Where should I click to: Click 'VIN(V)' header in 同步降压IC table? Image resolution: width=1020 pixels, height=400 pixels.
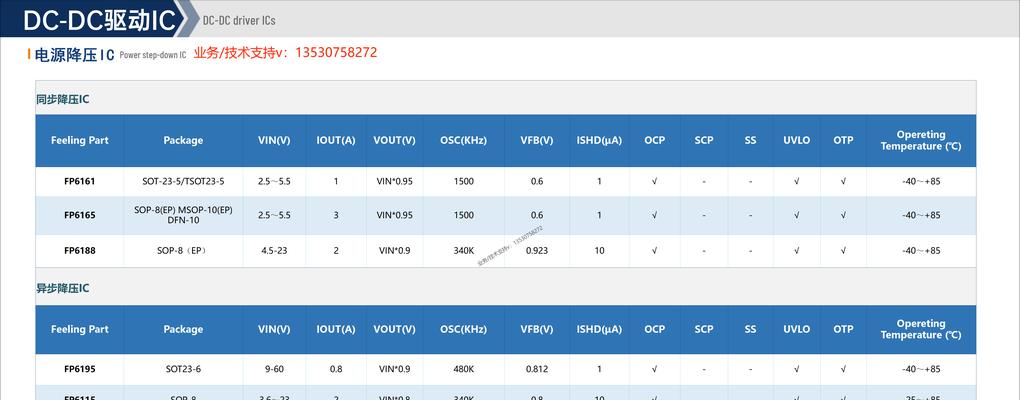click(x=274, y=140)
